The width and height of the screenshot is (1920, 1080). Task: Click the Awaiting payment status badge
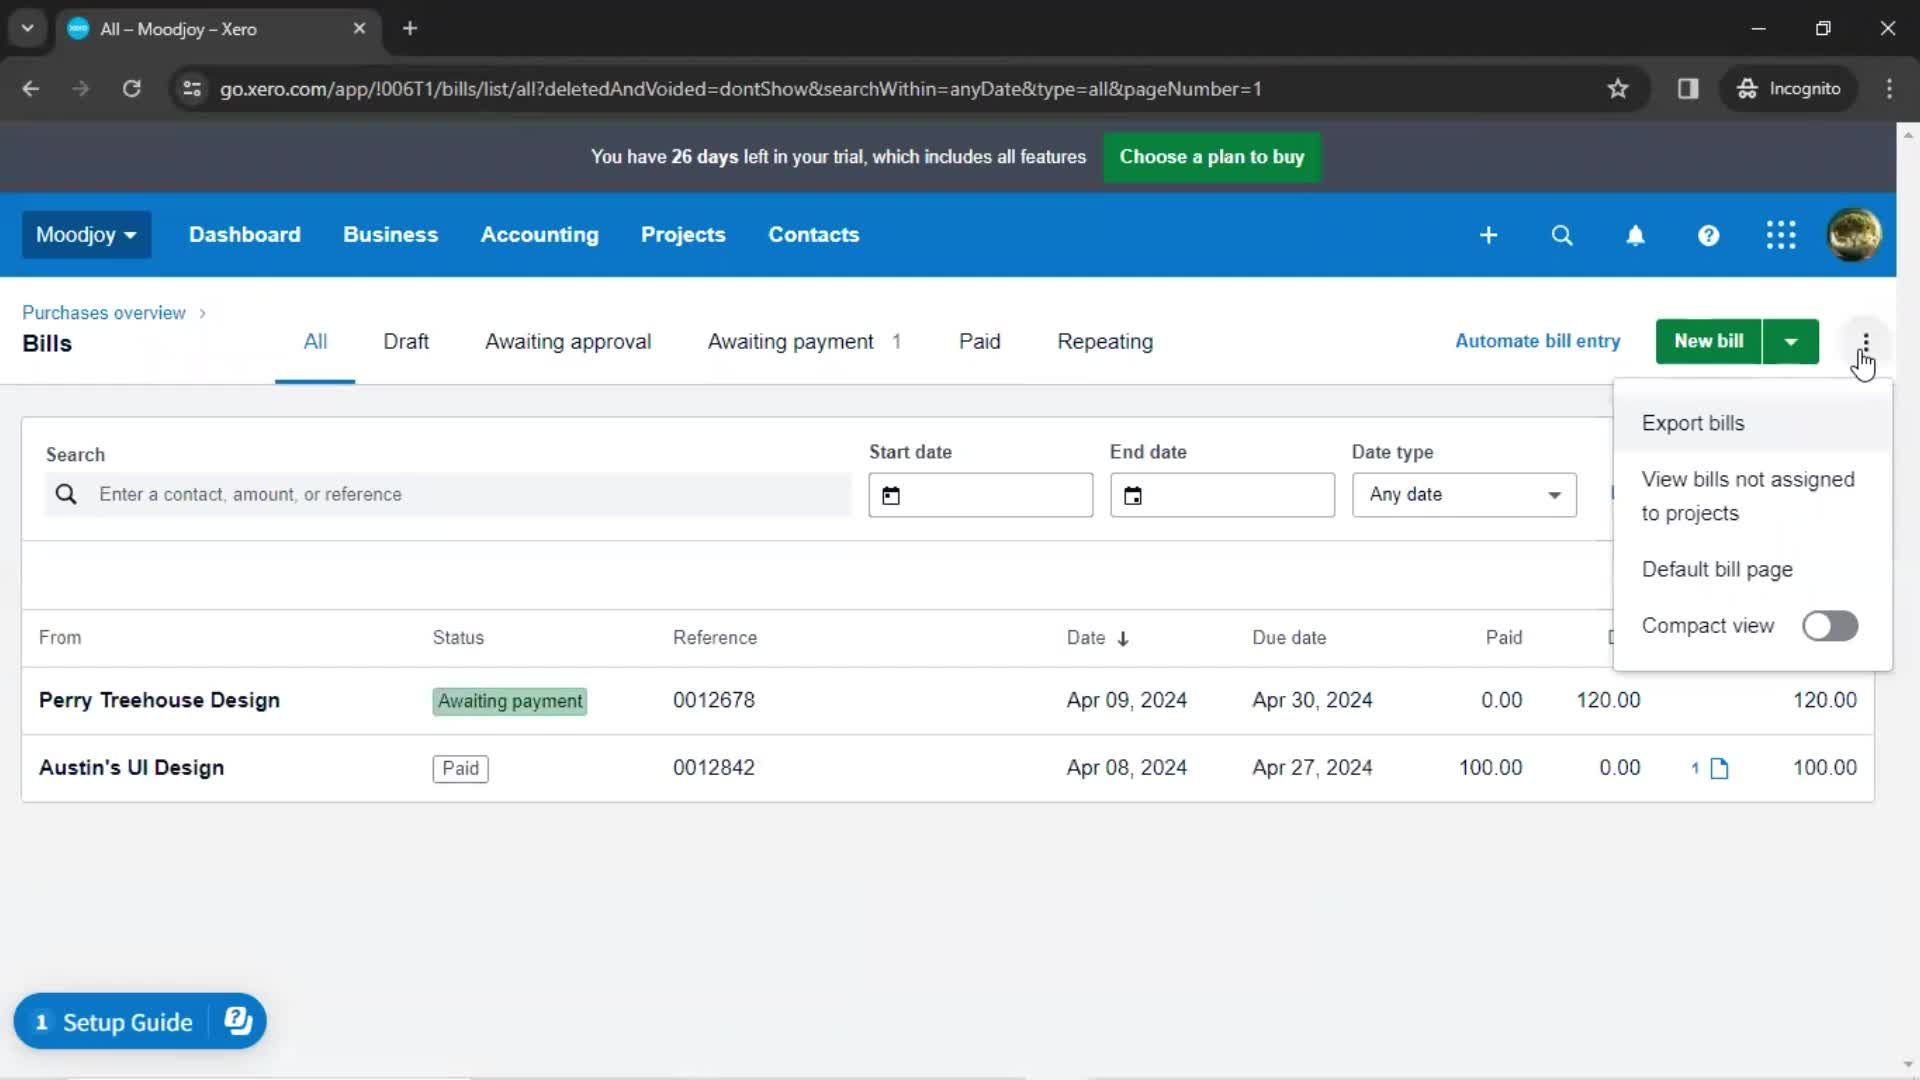point(510,701)
